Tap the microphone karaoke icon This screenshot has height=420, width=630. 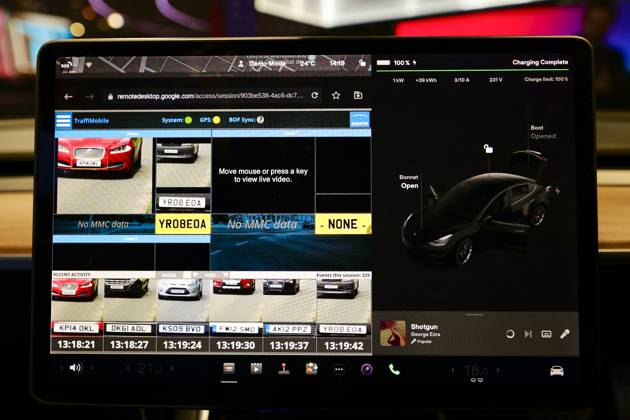565,334
